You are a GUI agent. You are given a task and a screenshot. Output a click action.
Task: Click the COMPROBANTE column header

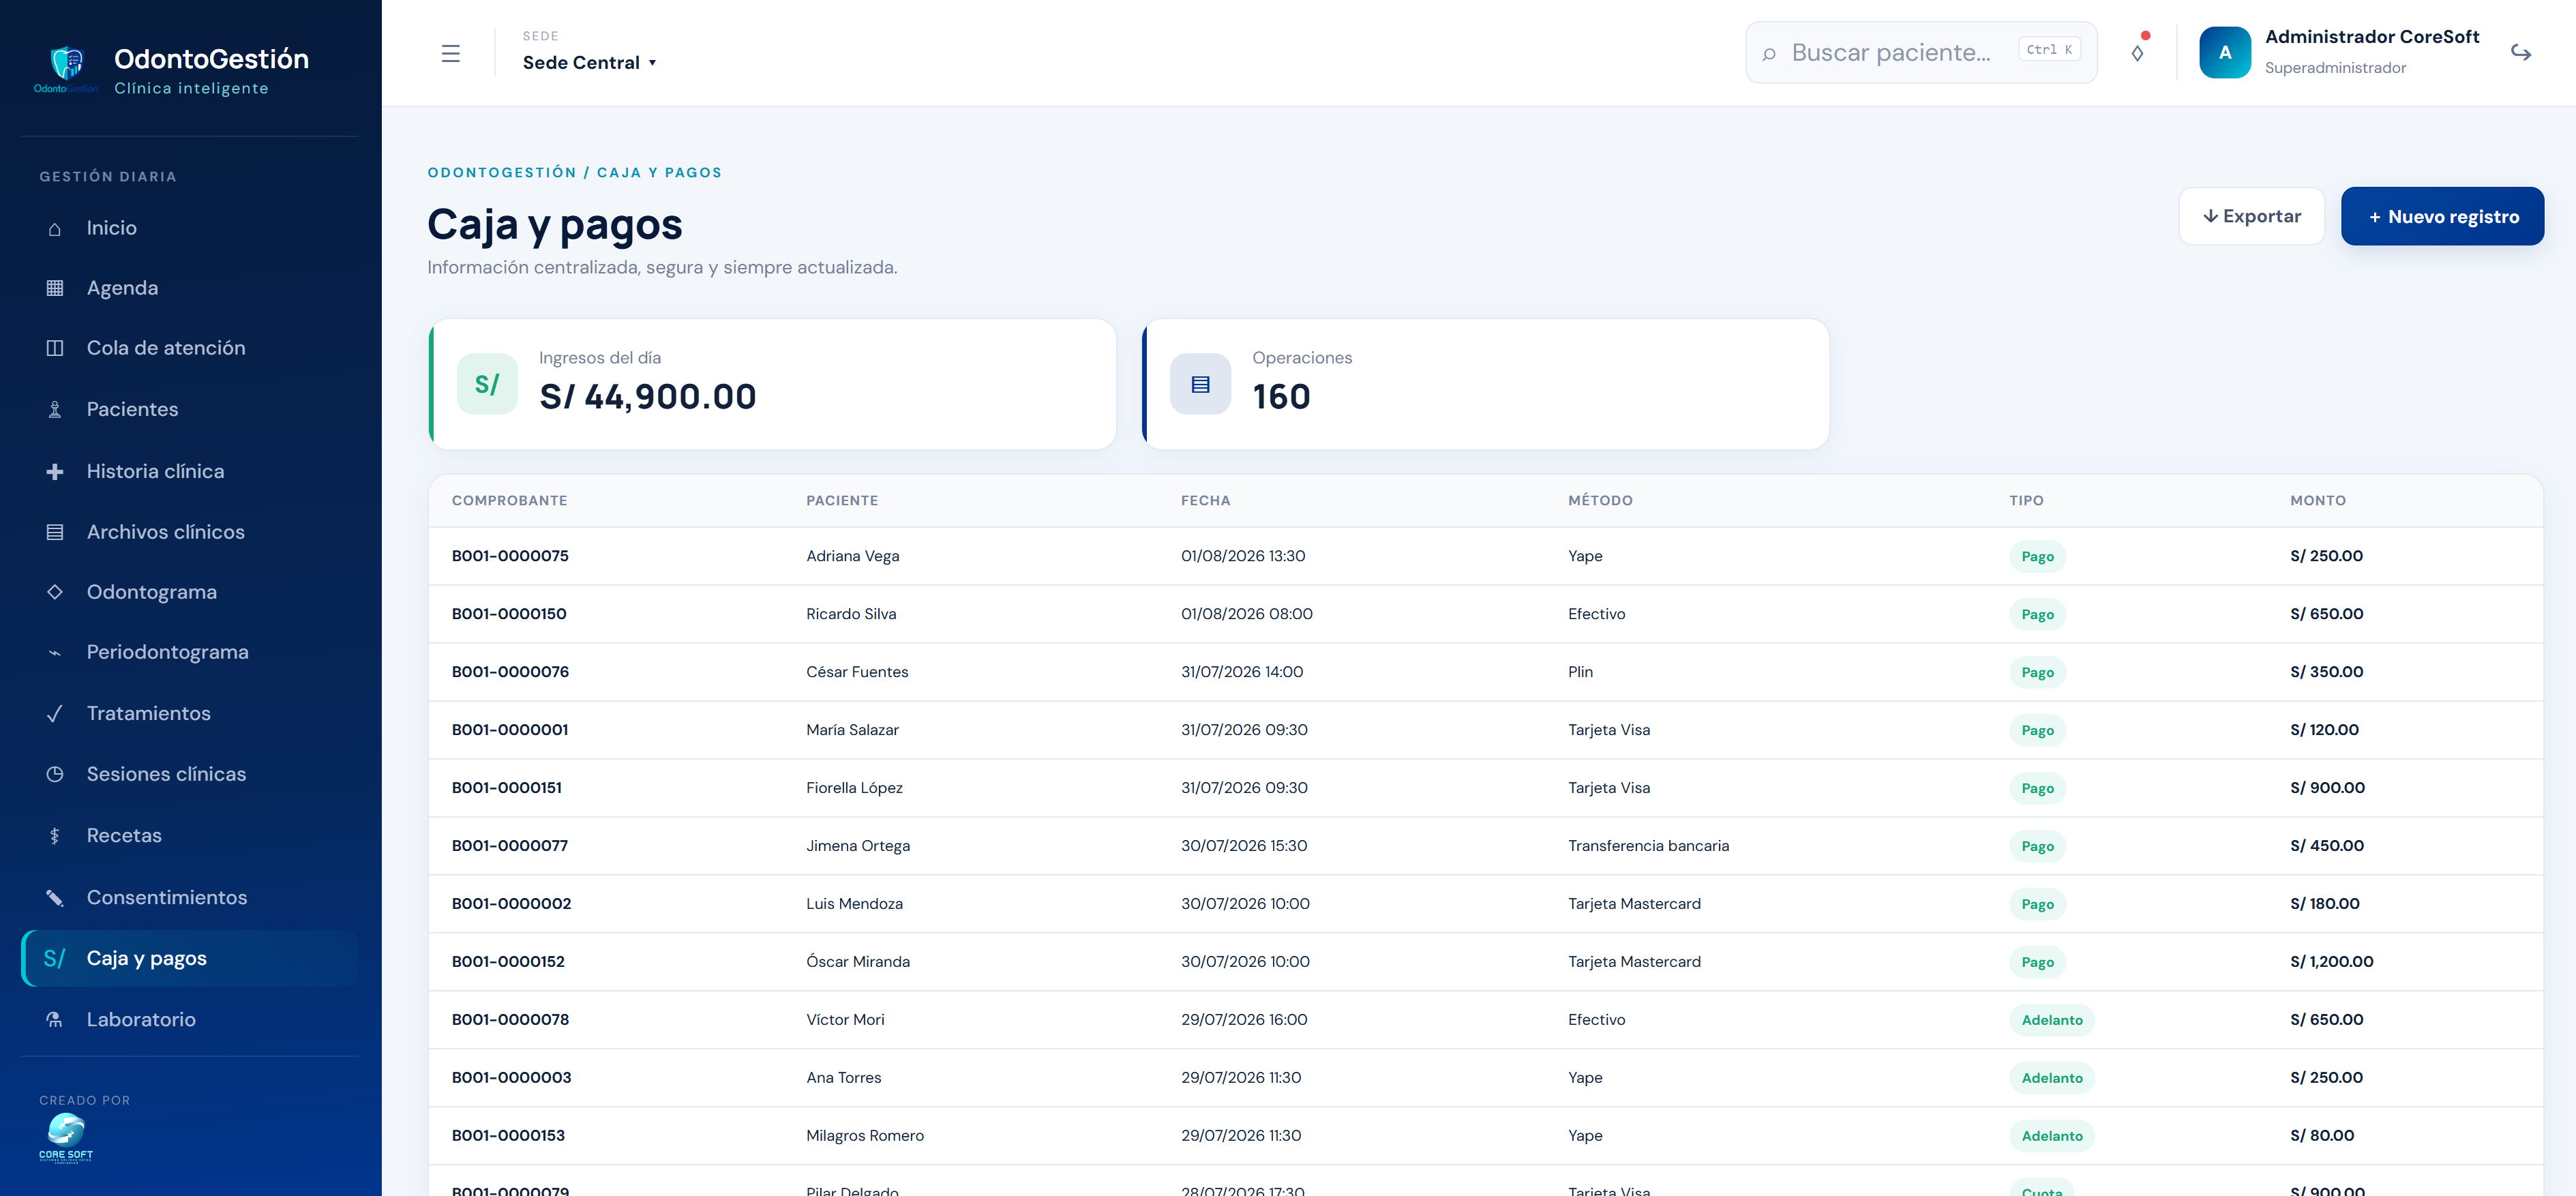tap(509, 500)
